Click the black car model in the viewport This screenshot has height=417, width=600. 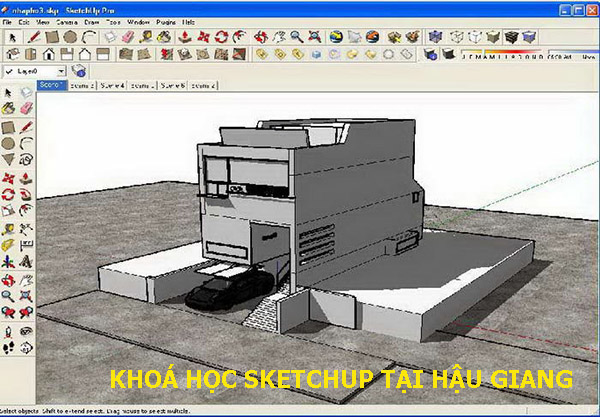pos(230,287)
